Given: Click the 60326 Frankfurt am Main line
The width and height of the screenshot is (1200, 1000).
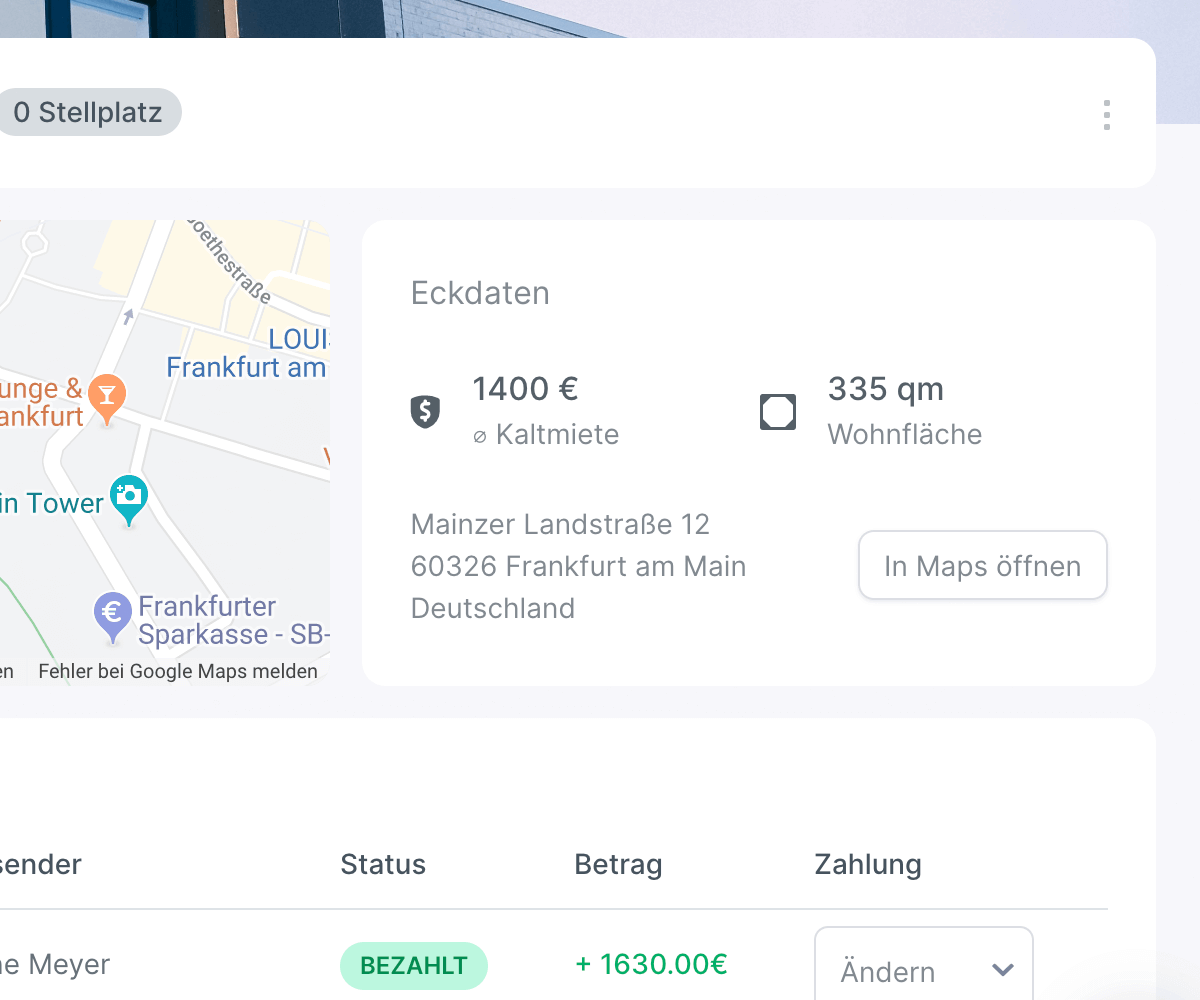Looking at the screenshot, I should tap(578, 566).
